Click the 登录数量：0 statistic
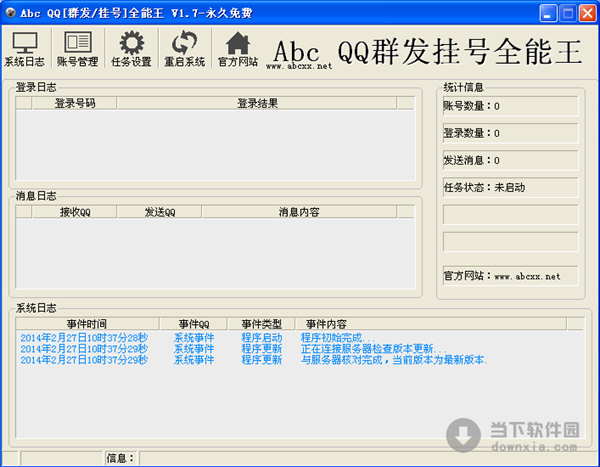 click(x=510, y=133)
